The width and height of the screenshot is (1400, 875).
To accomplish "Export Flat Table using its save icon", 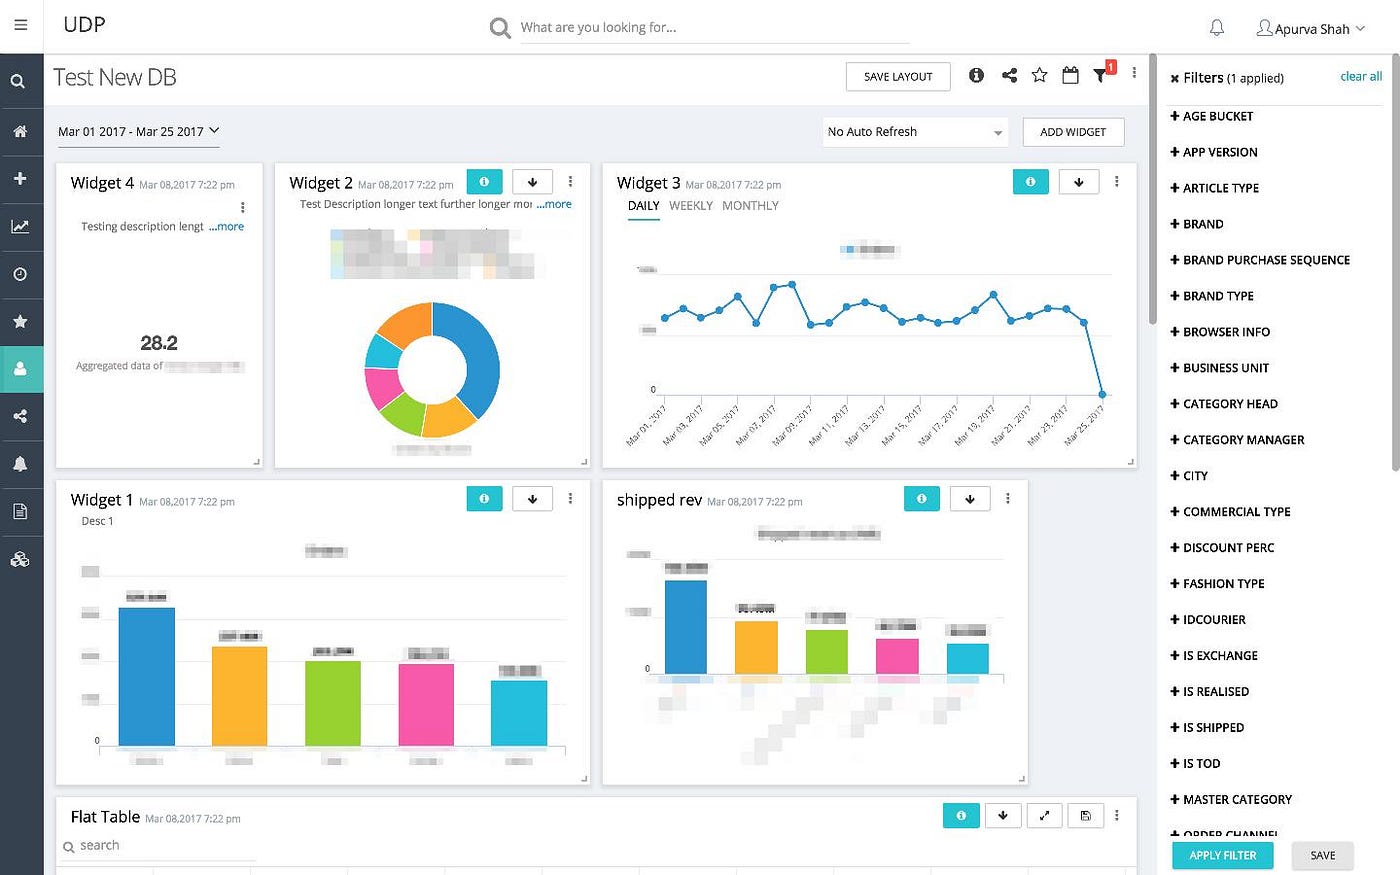I will tap(1085, 815).
